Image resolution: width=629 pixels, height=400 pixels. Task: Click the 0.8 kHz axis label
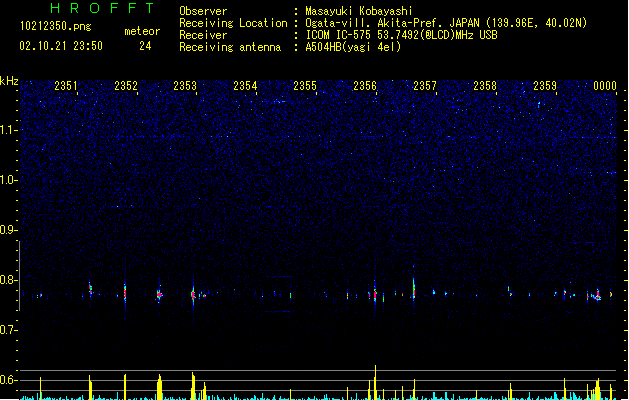point(8,280)
